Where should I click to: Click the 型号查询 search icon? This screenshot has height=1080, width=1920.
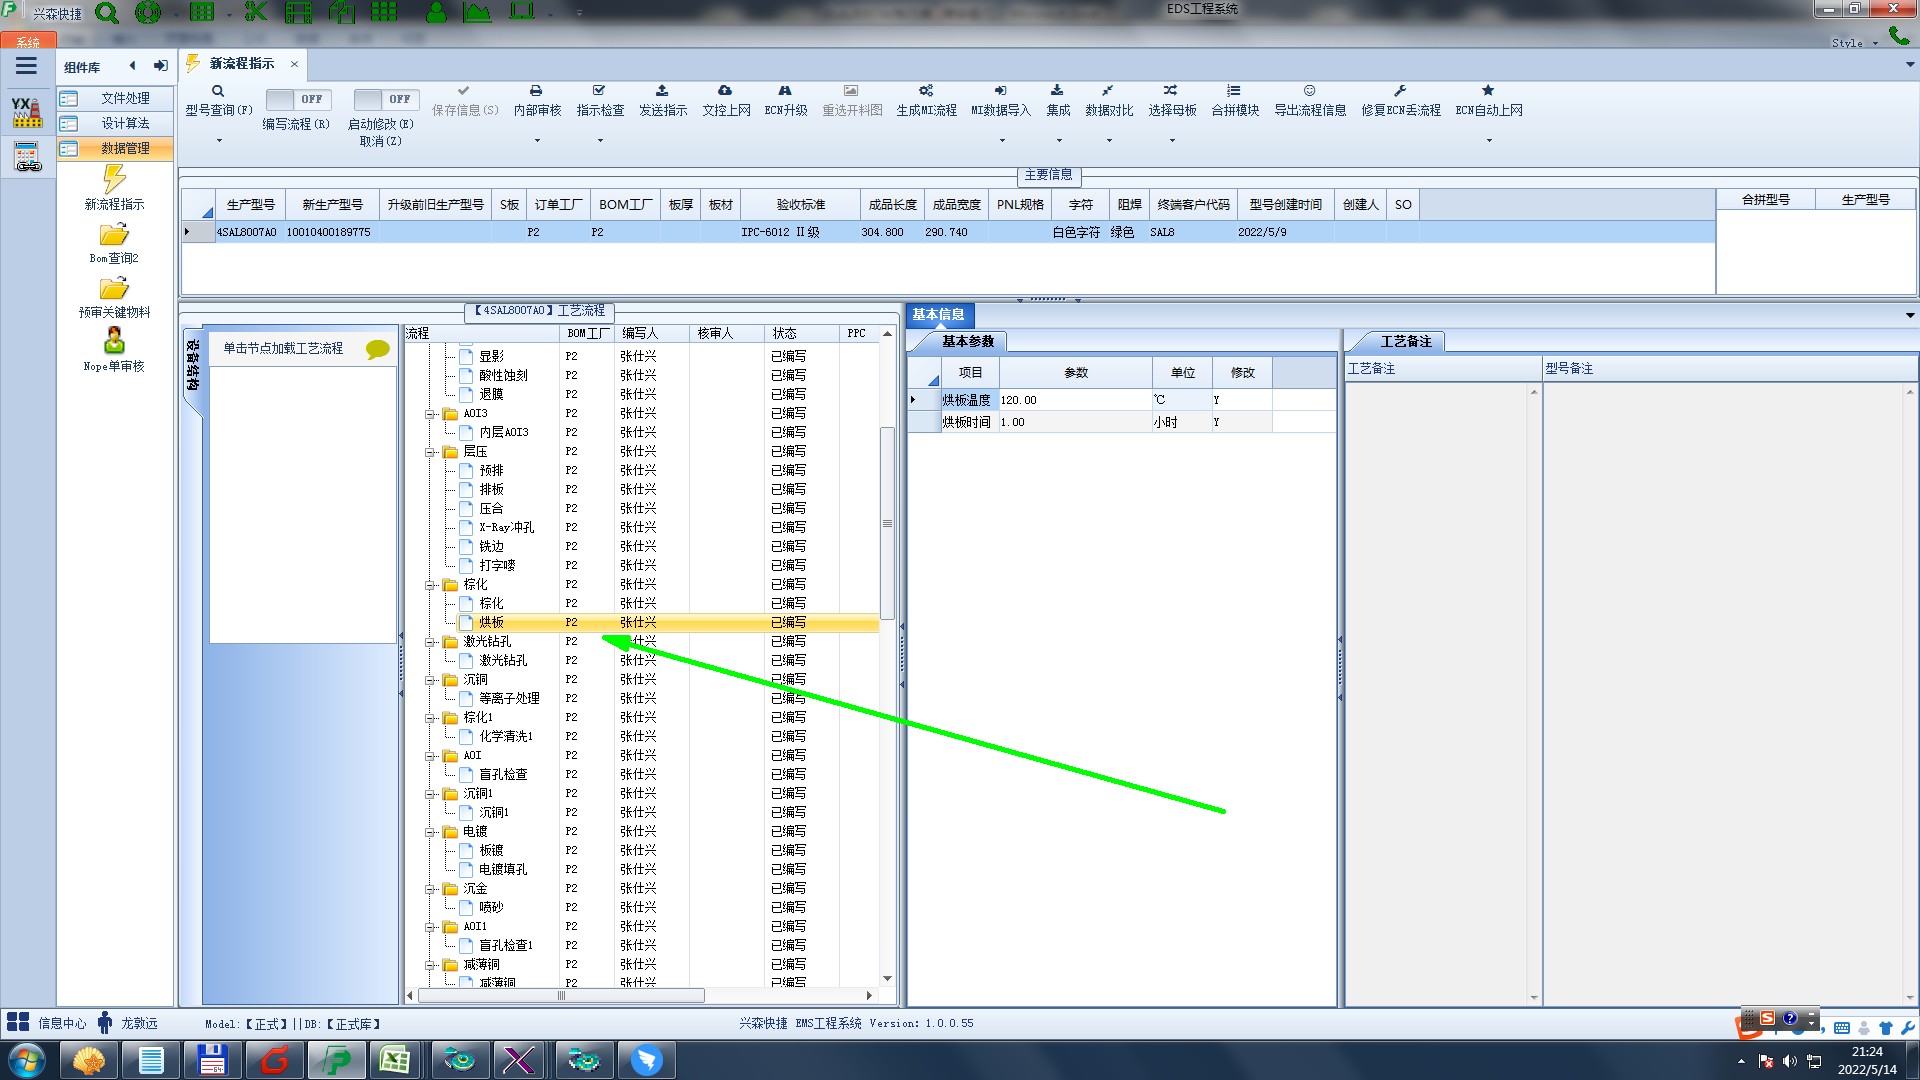coord(217,91)
